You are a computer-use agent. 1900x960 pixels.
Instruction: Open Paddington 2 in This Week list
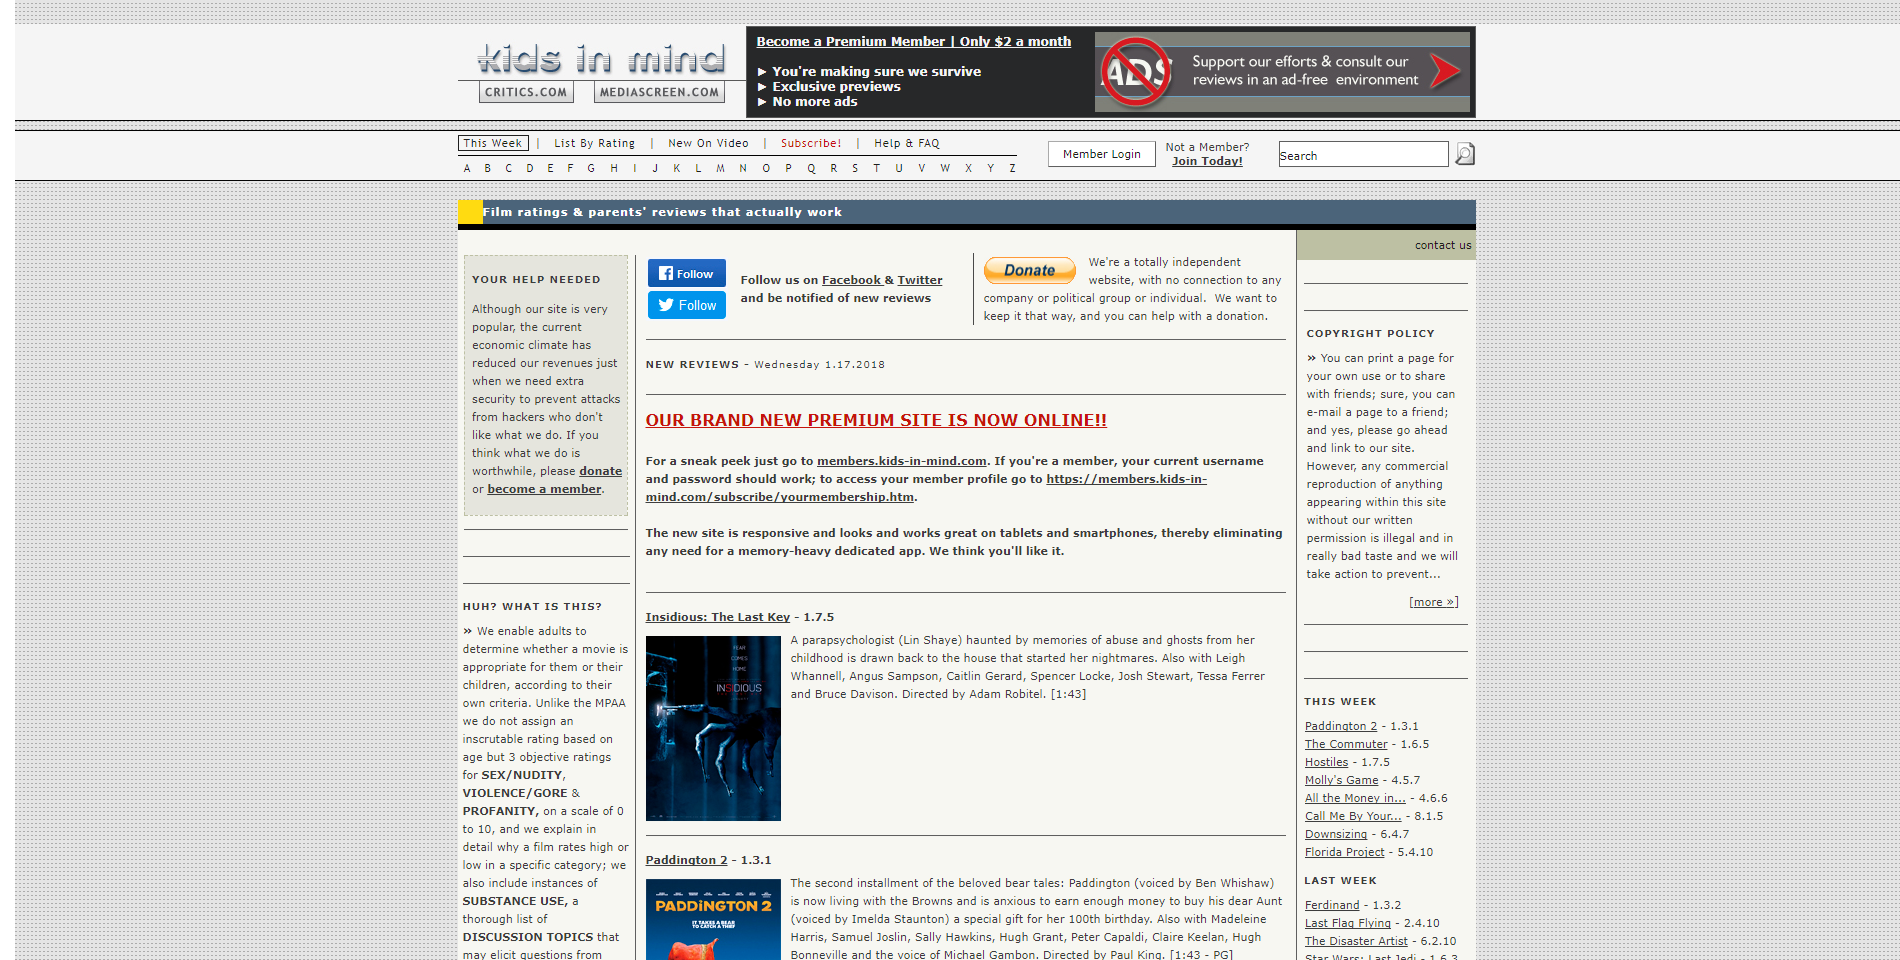coord(1340,726)
